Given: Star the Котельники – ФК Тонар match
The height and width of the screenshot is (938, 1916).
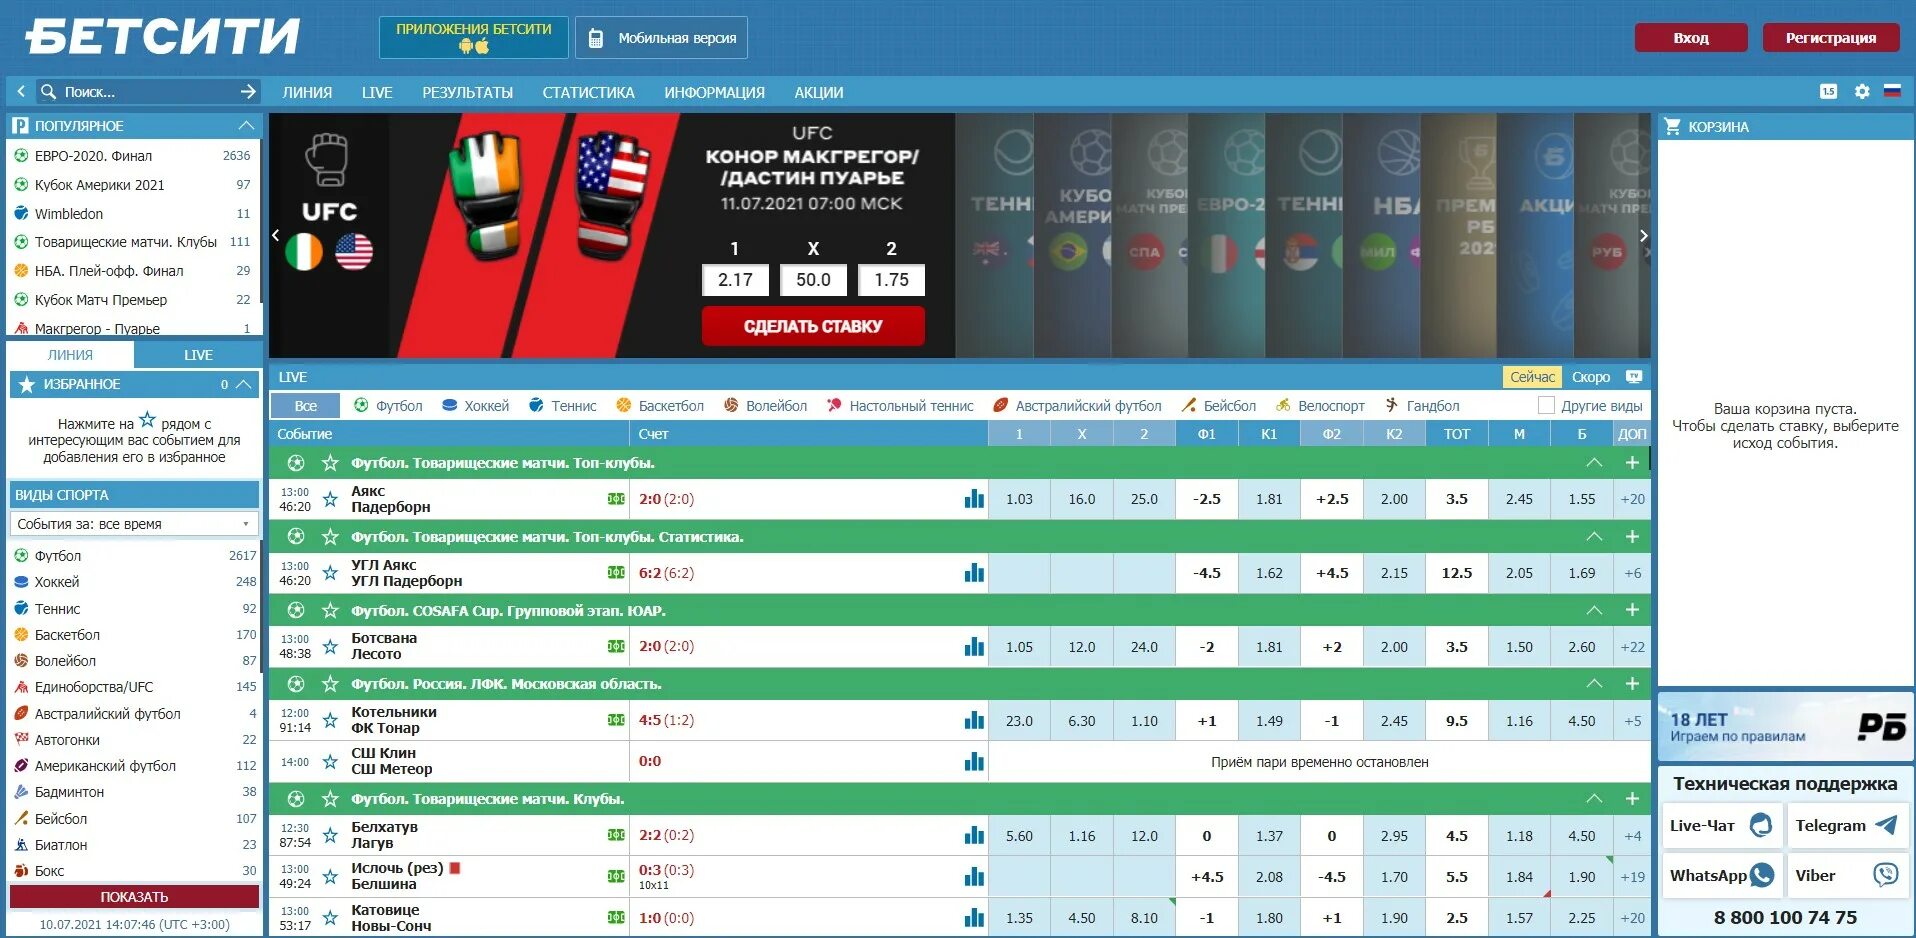Looking at the screenshot, I should coord(330,720).
